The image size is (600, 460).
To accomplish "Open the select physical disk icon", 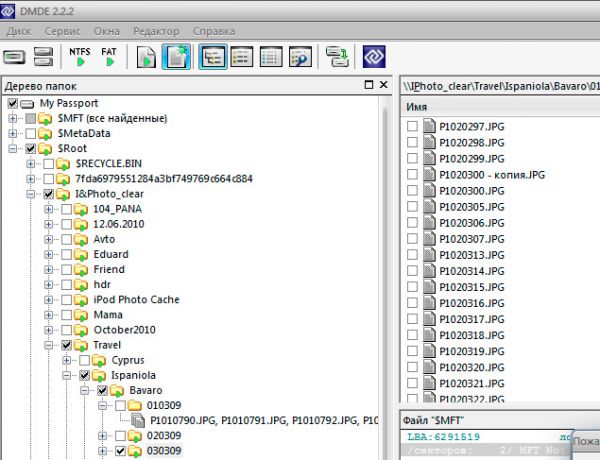I will coord(15,58).
